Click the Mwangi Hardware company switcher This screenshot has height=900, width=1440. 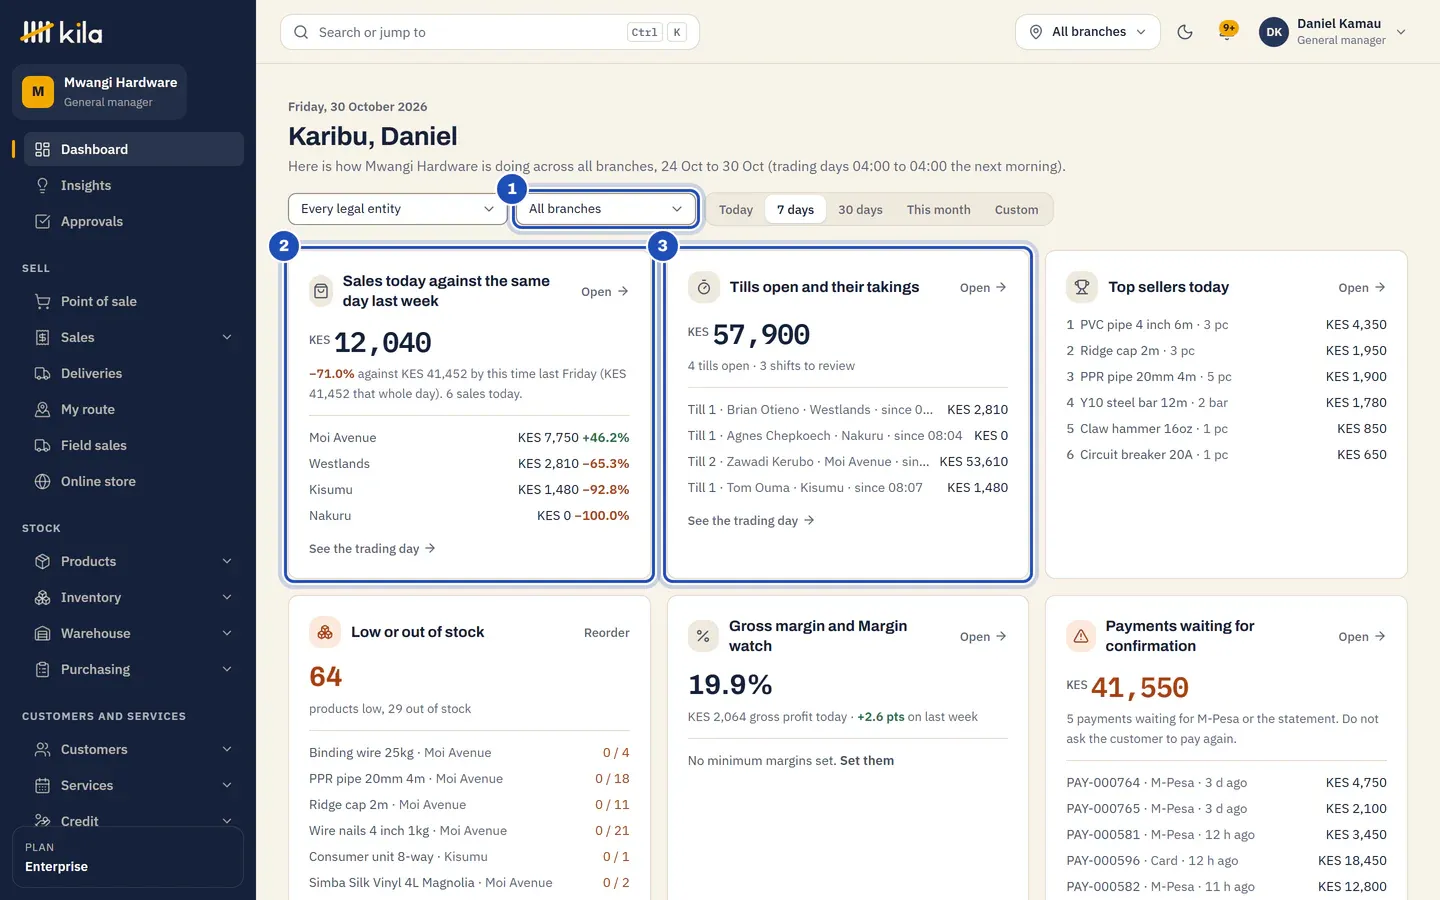tap(100, 92)
